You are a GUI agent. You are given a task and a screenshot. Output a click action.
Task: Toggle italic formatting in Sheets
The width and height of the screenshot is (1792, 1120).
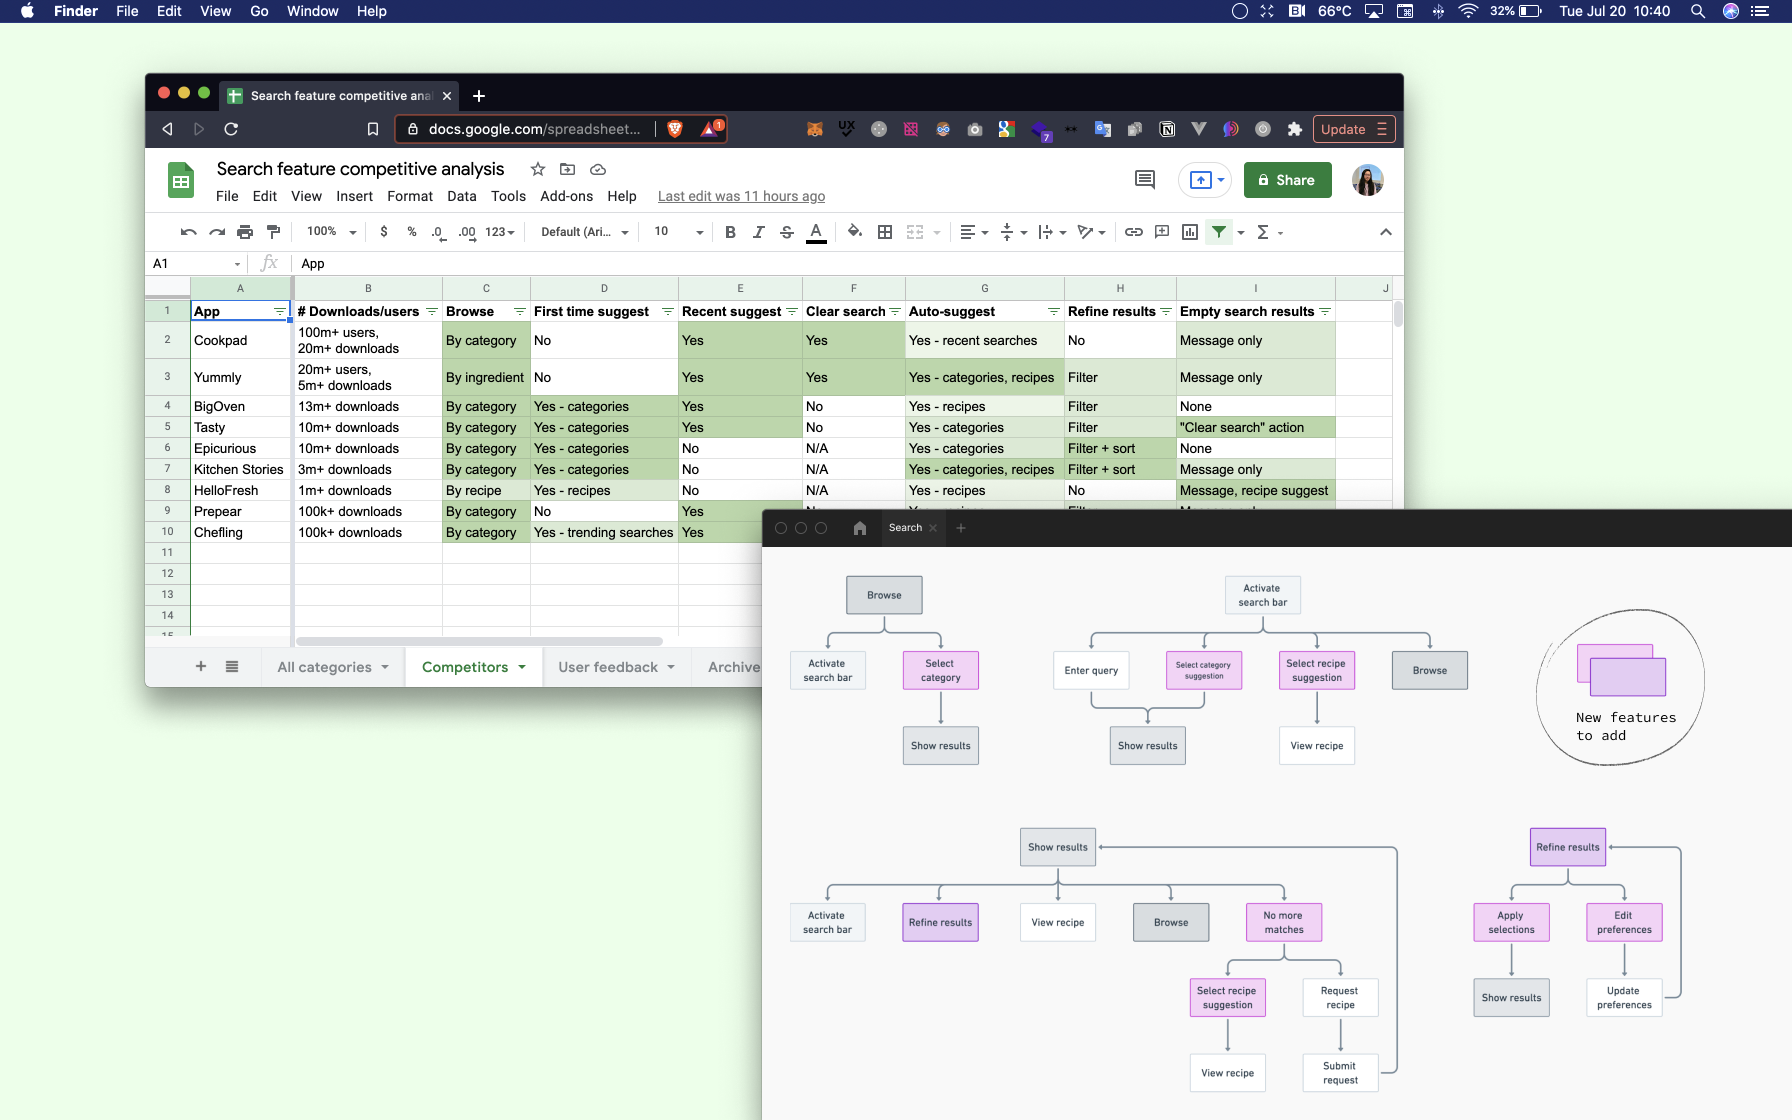pyautogui.click(x=759, y=232)
